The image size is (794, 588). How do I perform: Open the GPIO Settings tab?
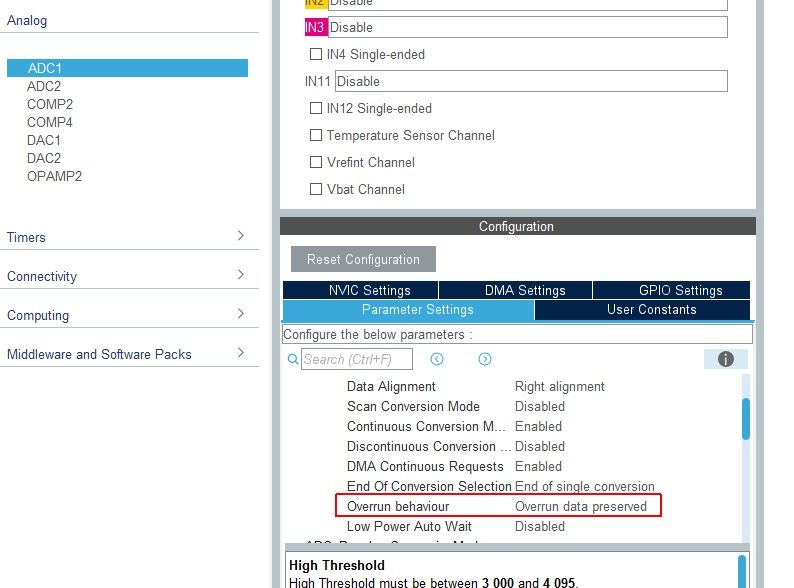click(x=671, y=290)
